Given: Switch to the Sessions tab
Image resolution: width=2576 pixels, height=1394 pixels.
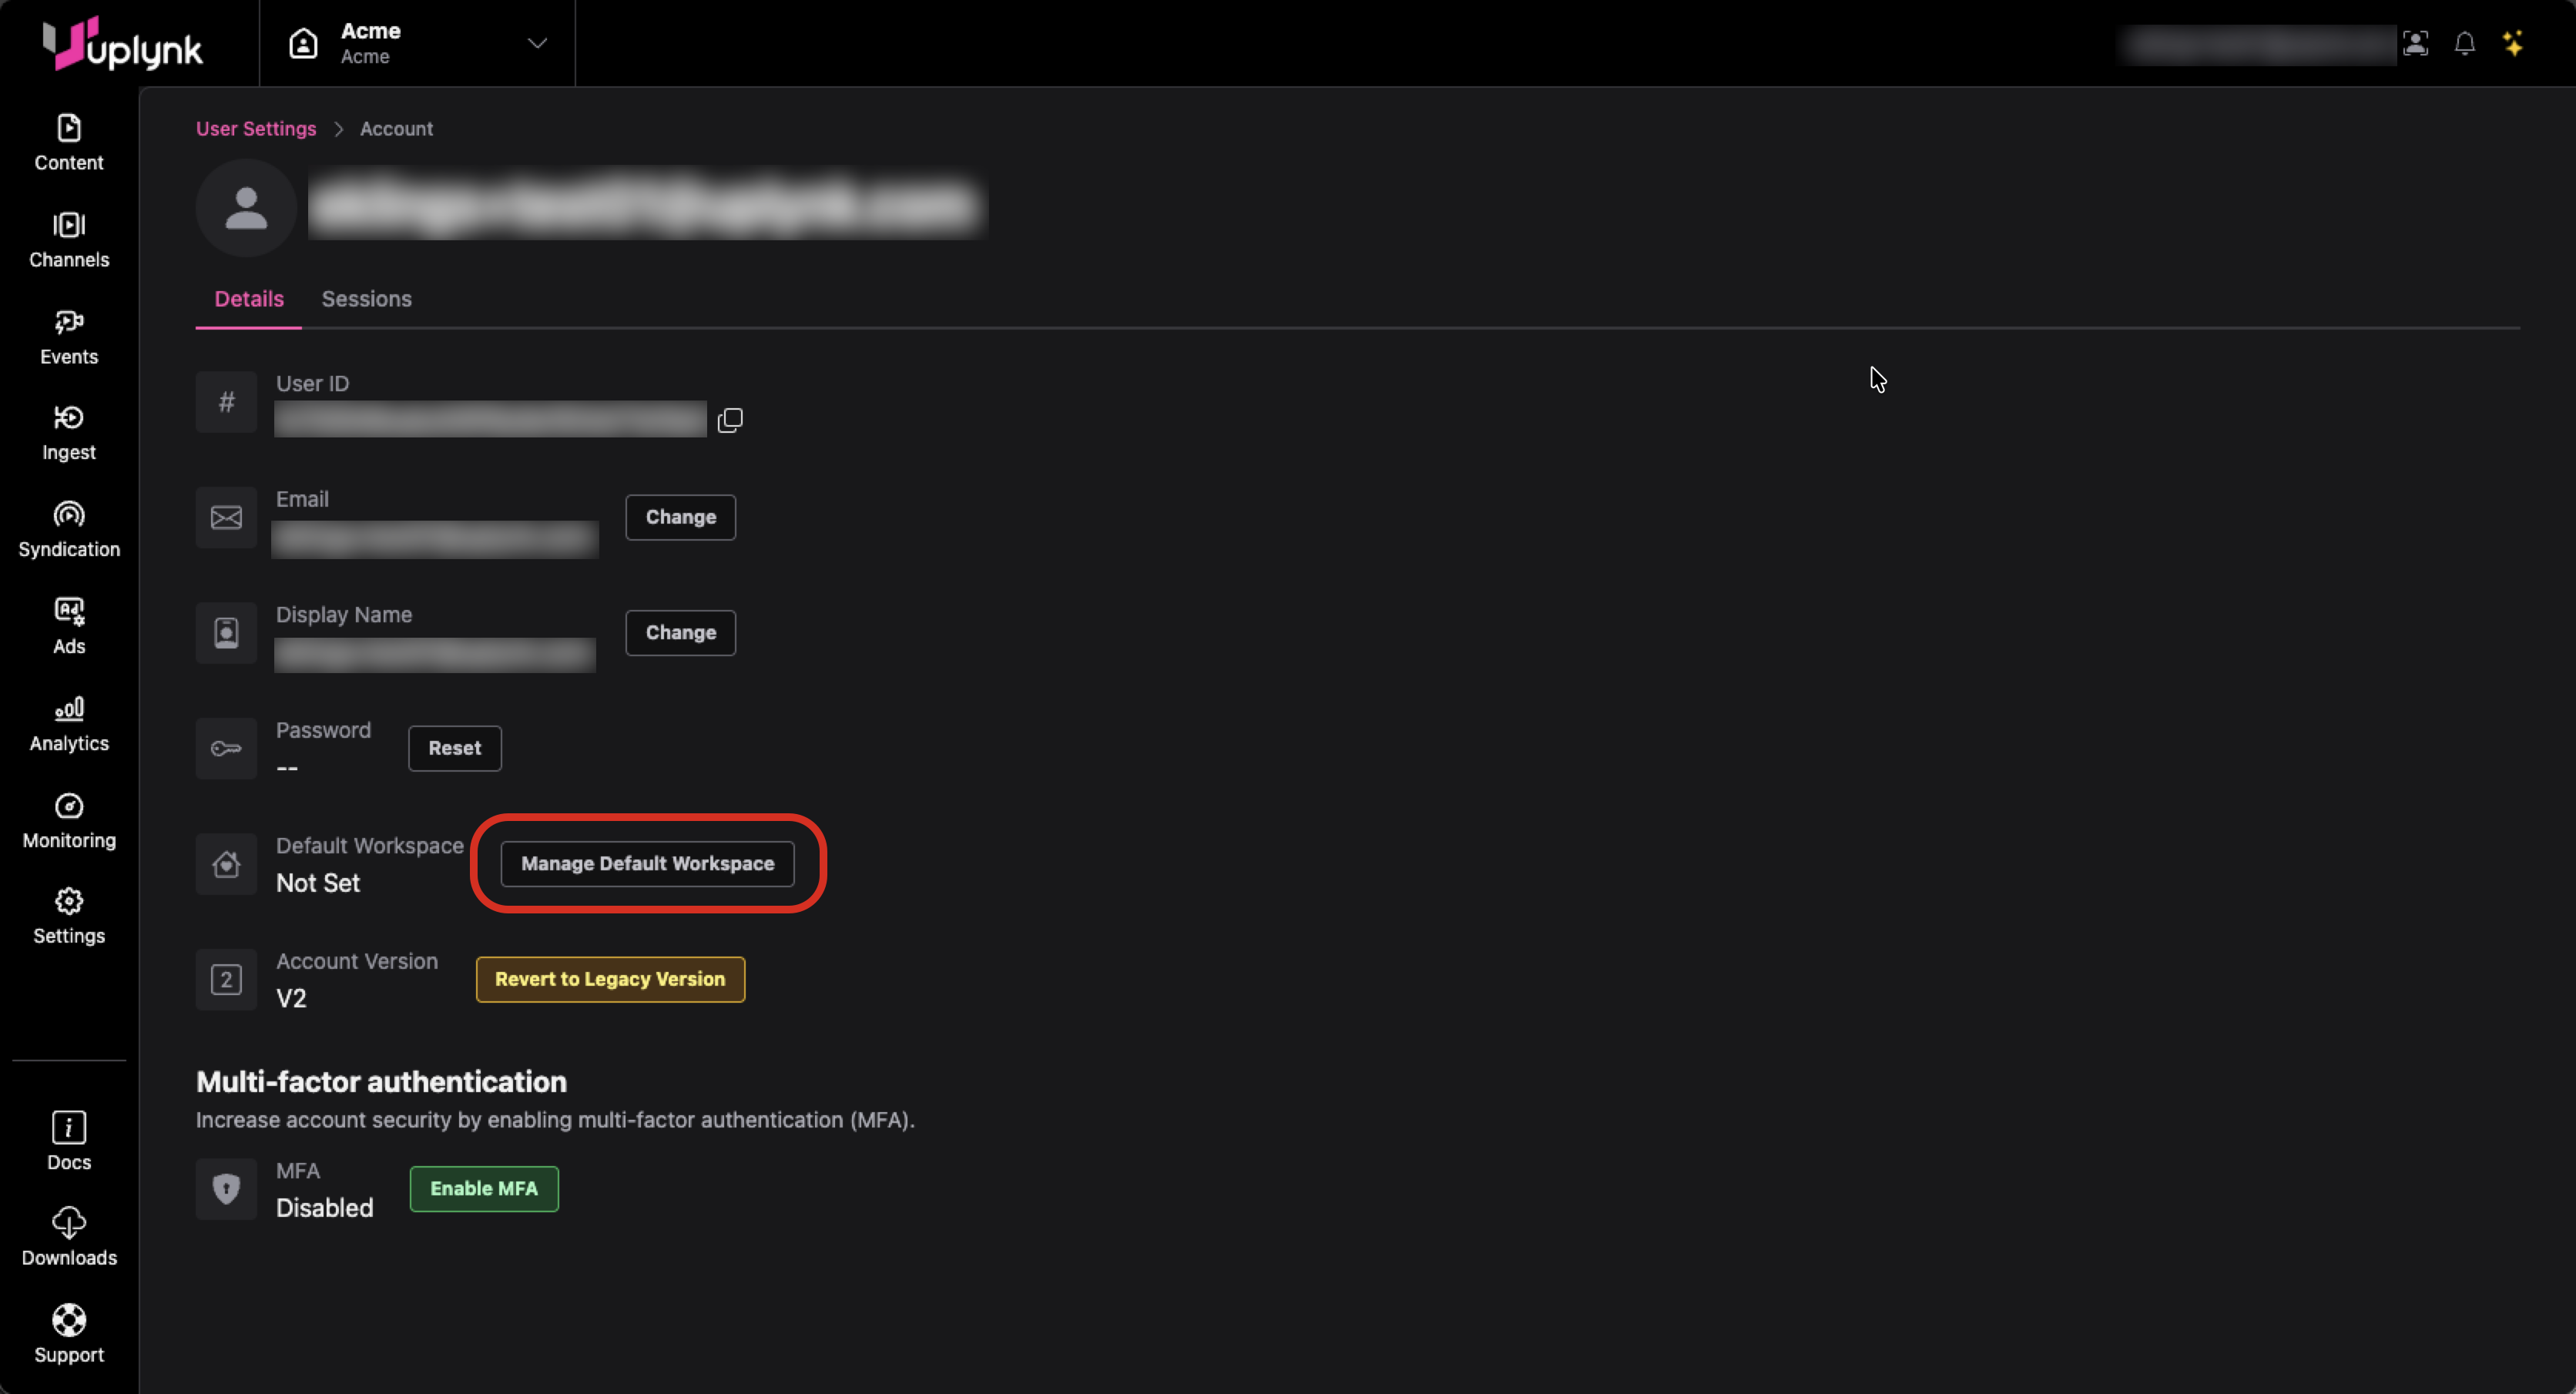Looking at the screenshot, I should tap(366, 299).
